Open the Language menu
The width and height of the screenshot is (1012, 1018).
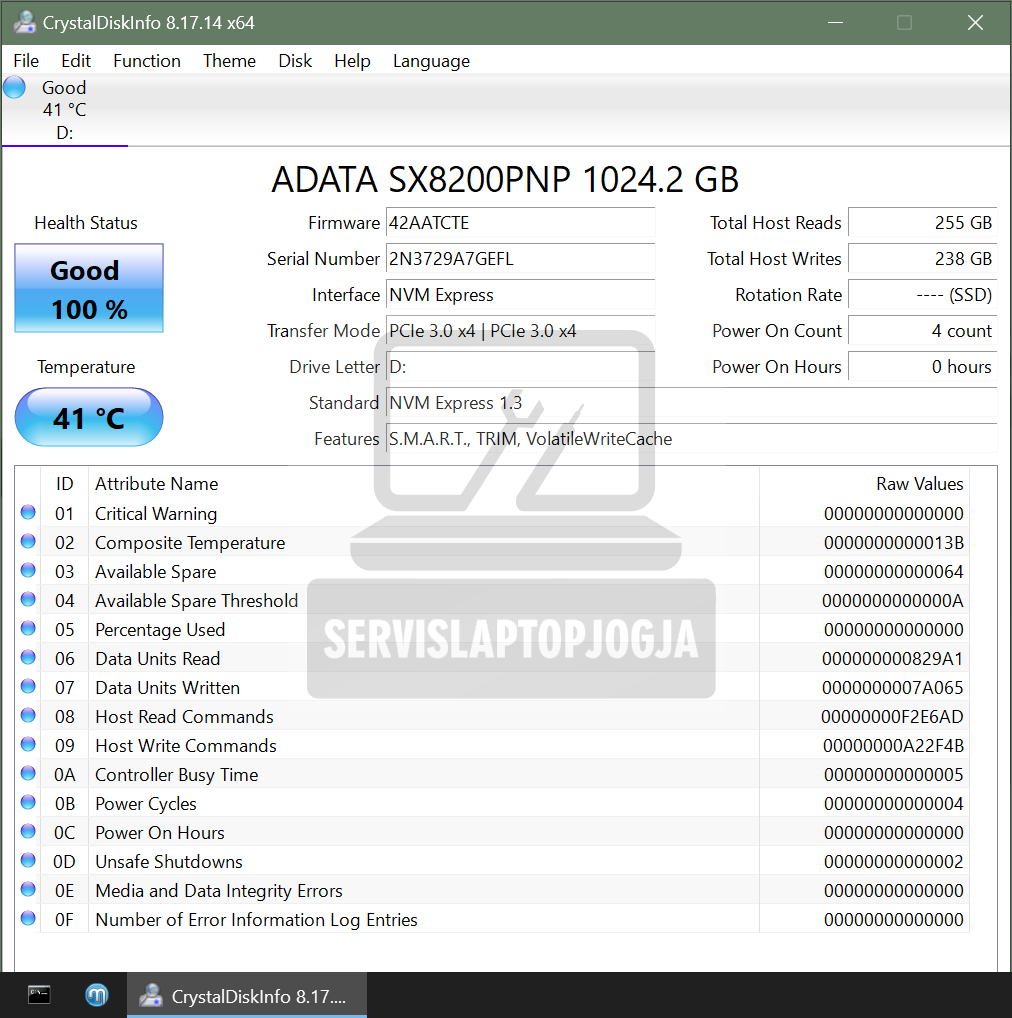pyautogui.click(x=431, y=61)
